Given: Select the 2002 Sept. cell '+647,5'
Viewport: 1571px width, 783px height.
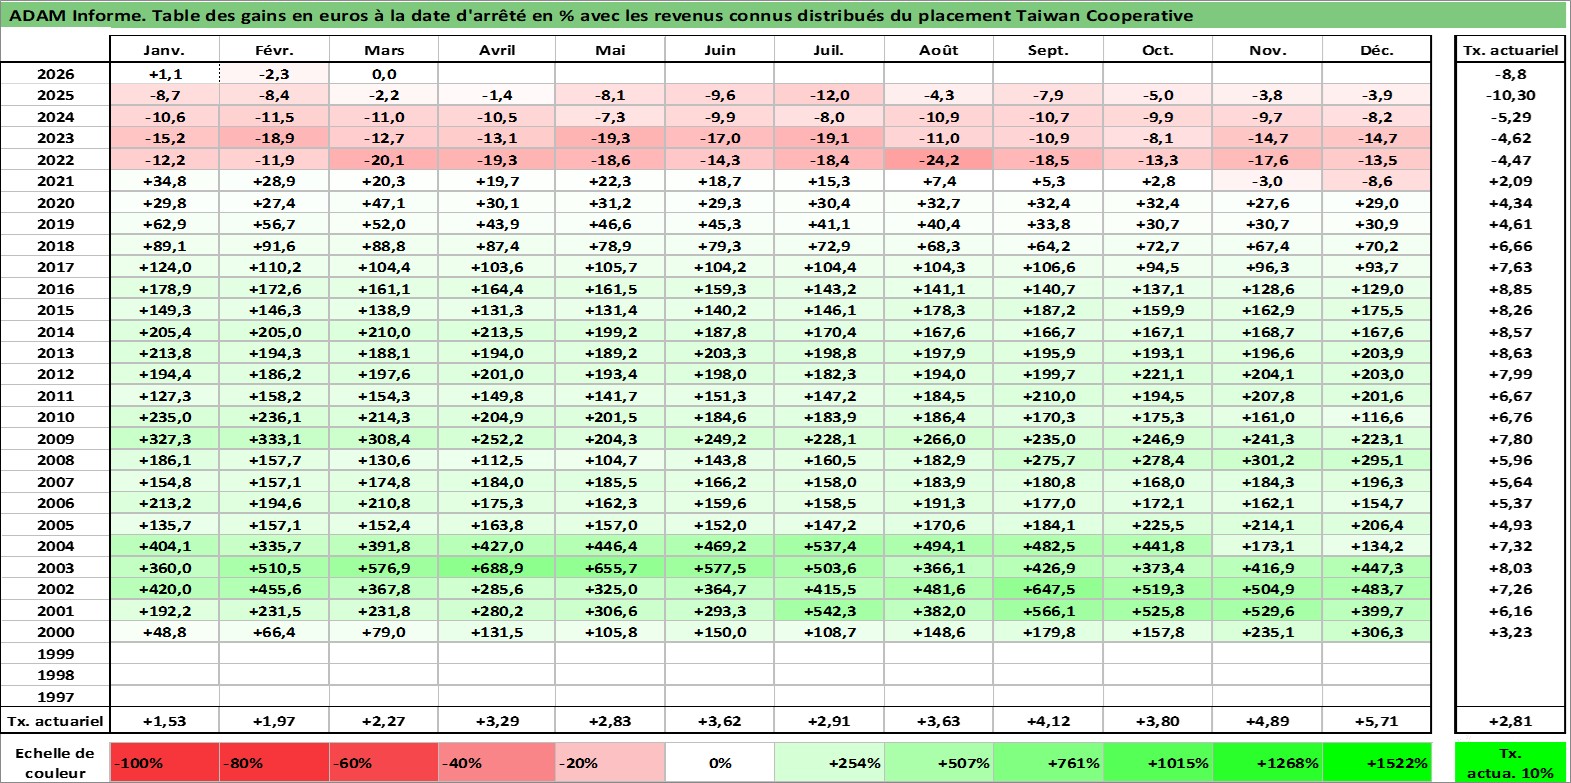Looking at the screenshot, I should click(1048, 589).
